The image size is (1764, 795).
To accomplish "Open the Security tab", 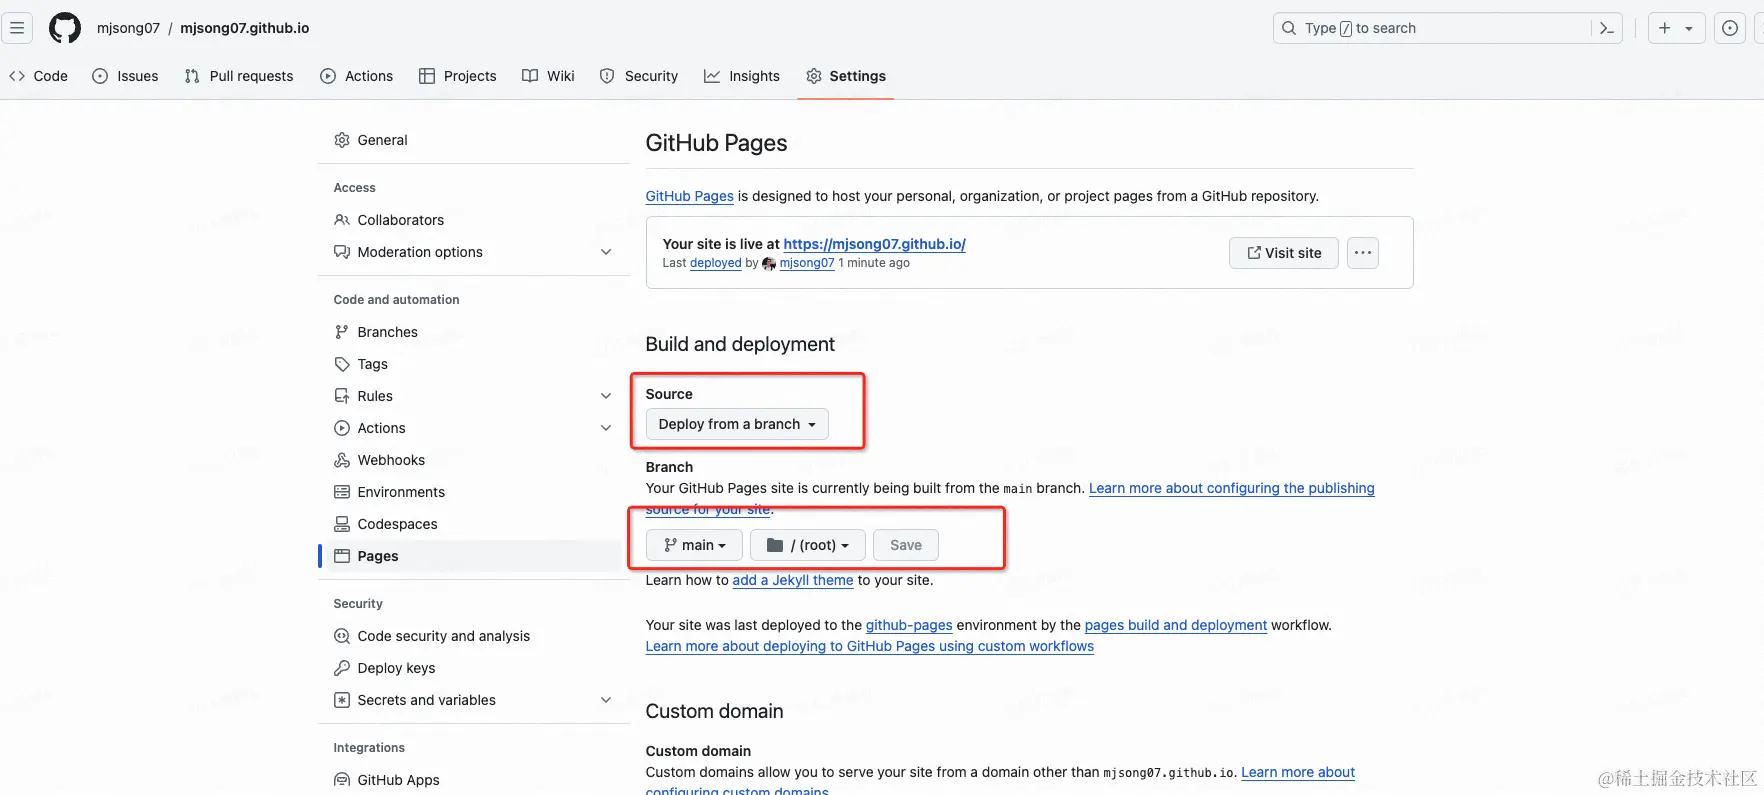I will tap(639, 76).
